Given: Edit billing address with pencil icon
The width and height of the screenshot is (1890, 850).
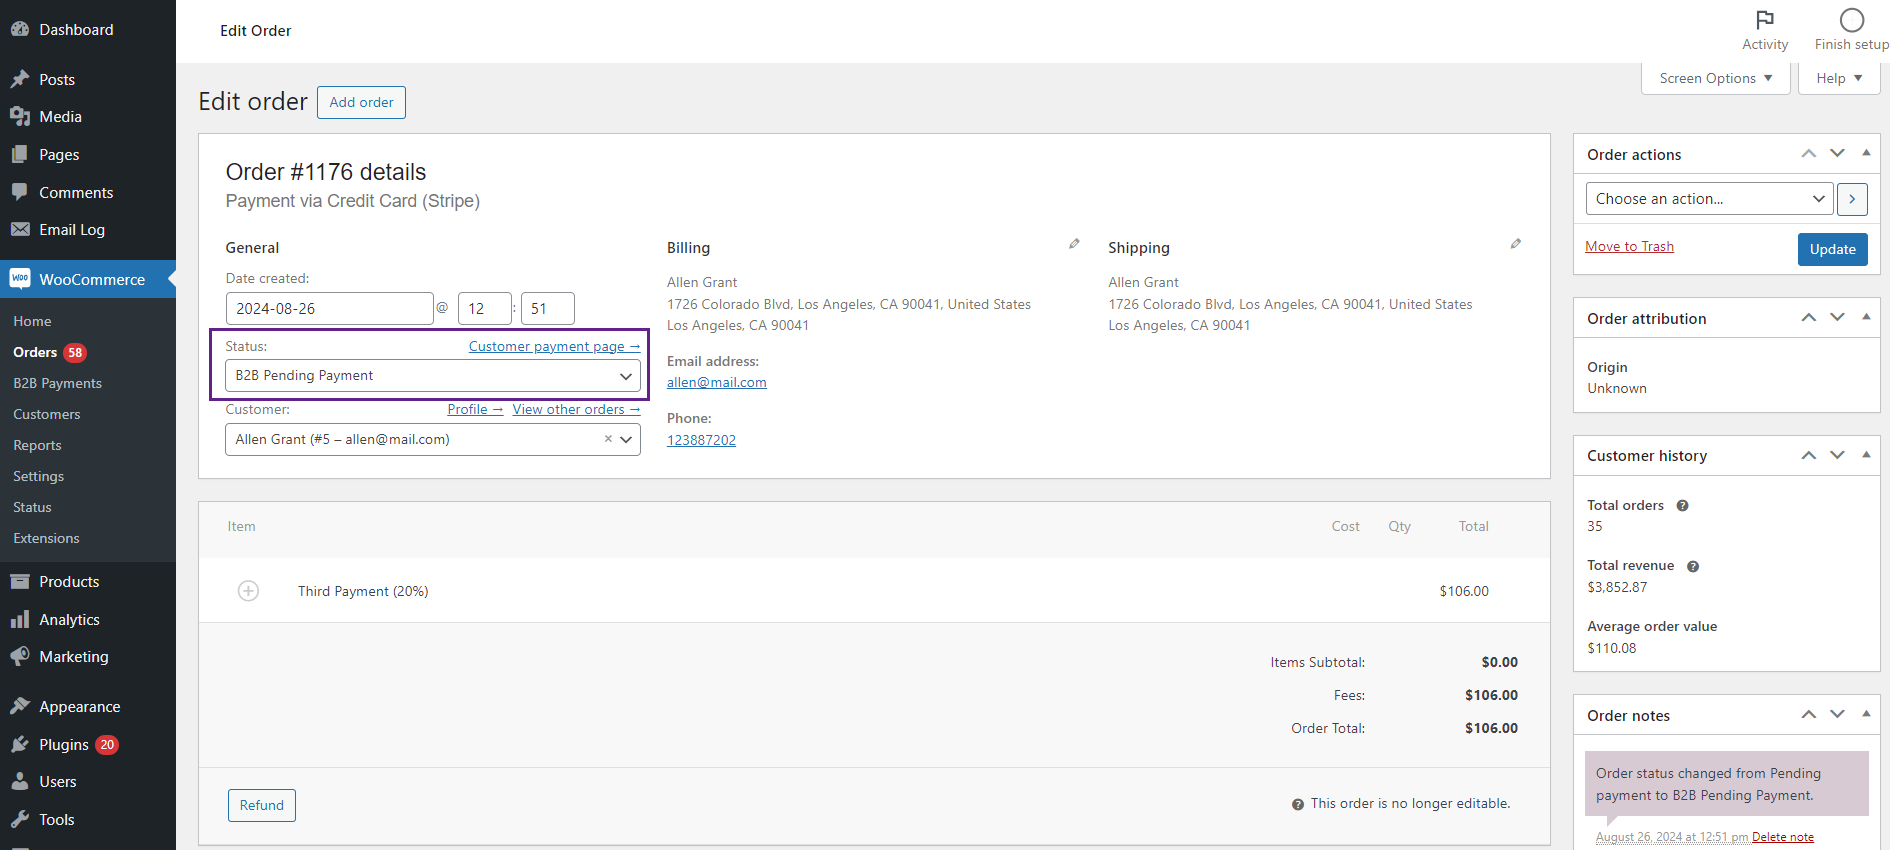Looking at the screenshot, I should (x=1074, y=243).
